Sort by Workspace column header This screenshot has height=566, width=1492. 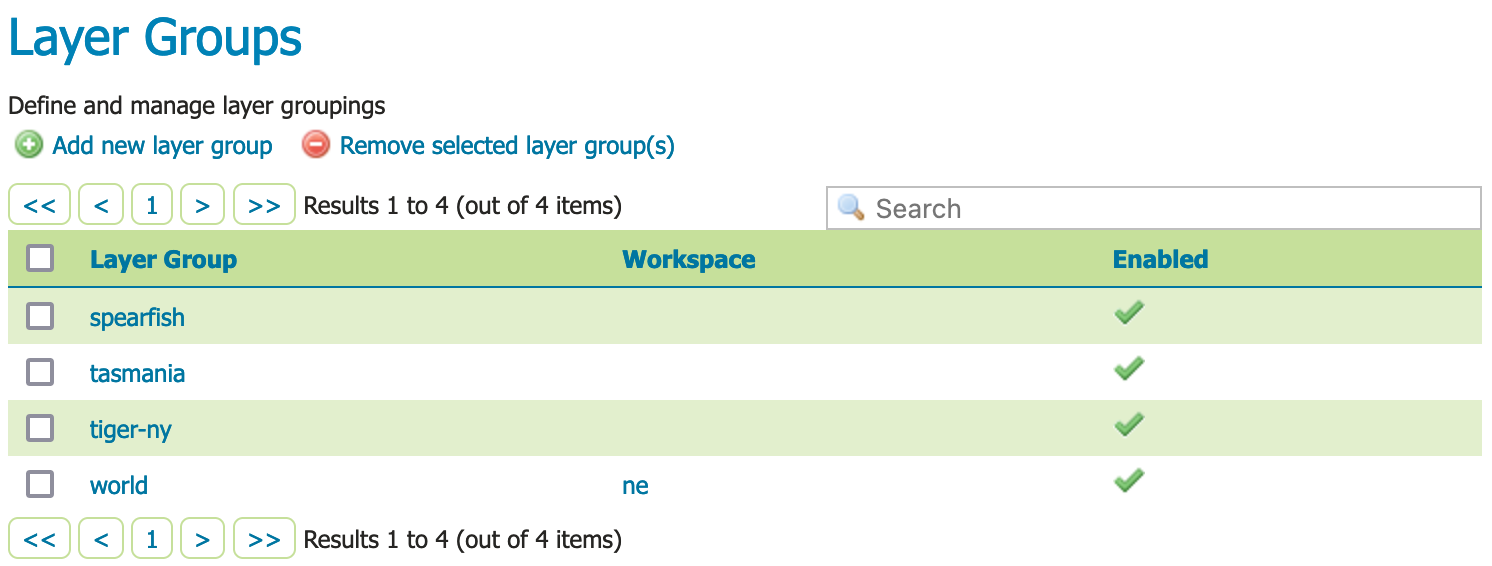coord(688,260)
